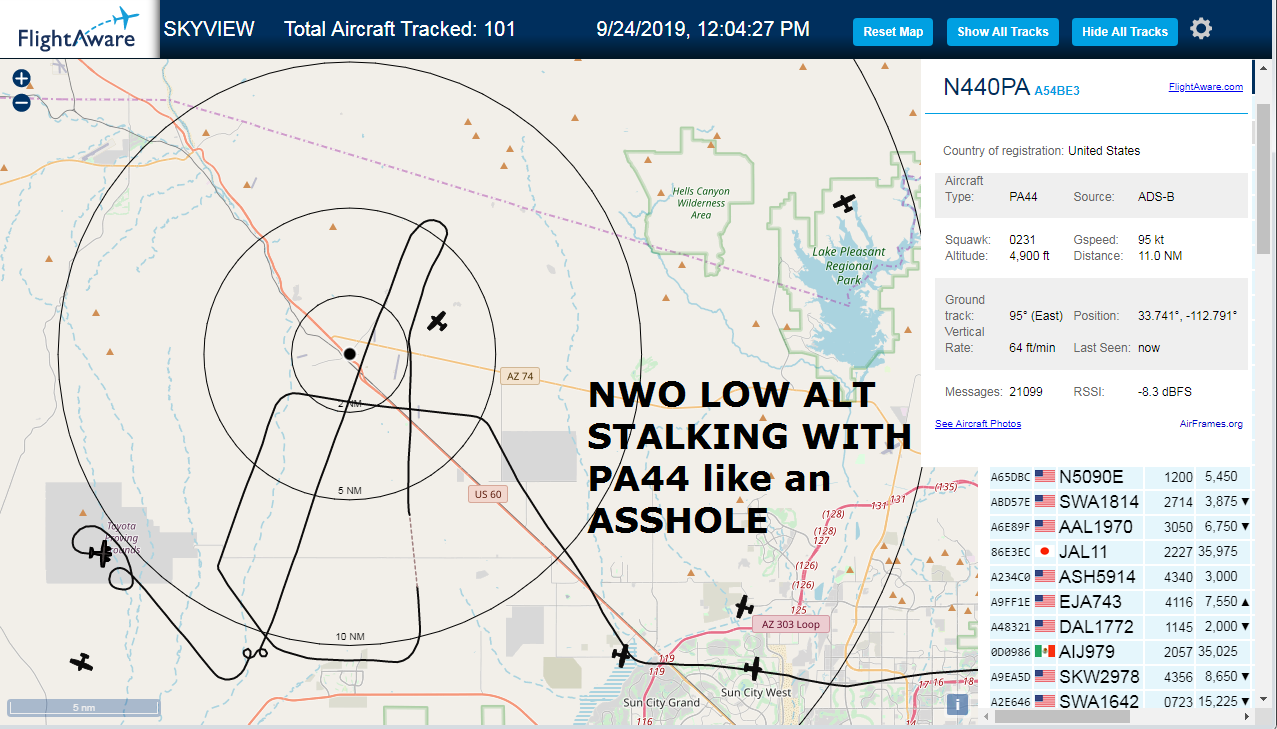Viewport: 1277px width, 729px height.
Task: Click the Japan flag in the JAL11 row
Action: (x=1044, y=552)
